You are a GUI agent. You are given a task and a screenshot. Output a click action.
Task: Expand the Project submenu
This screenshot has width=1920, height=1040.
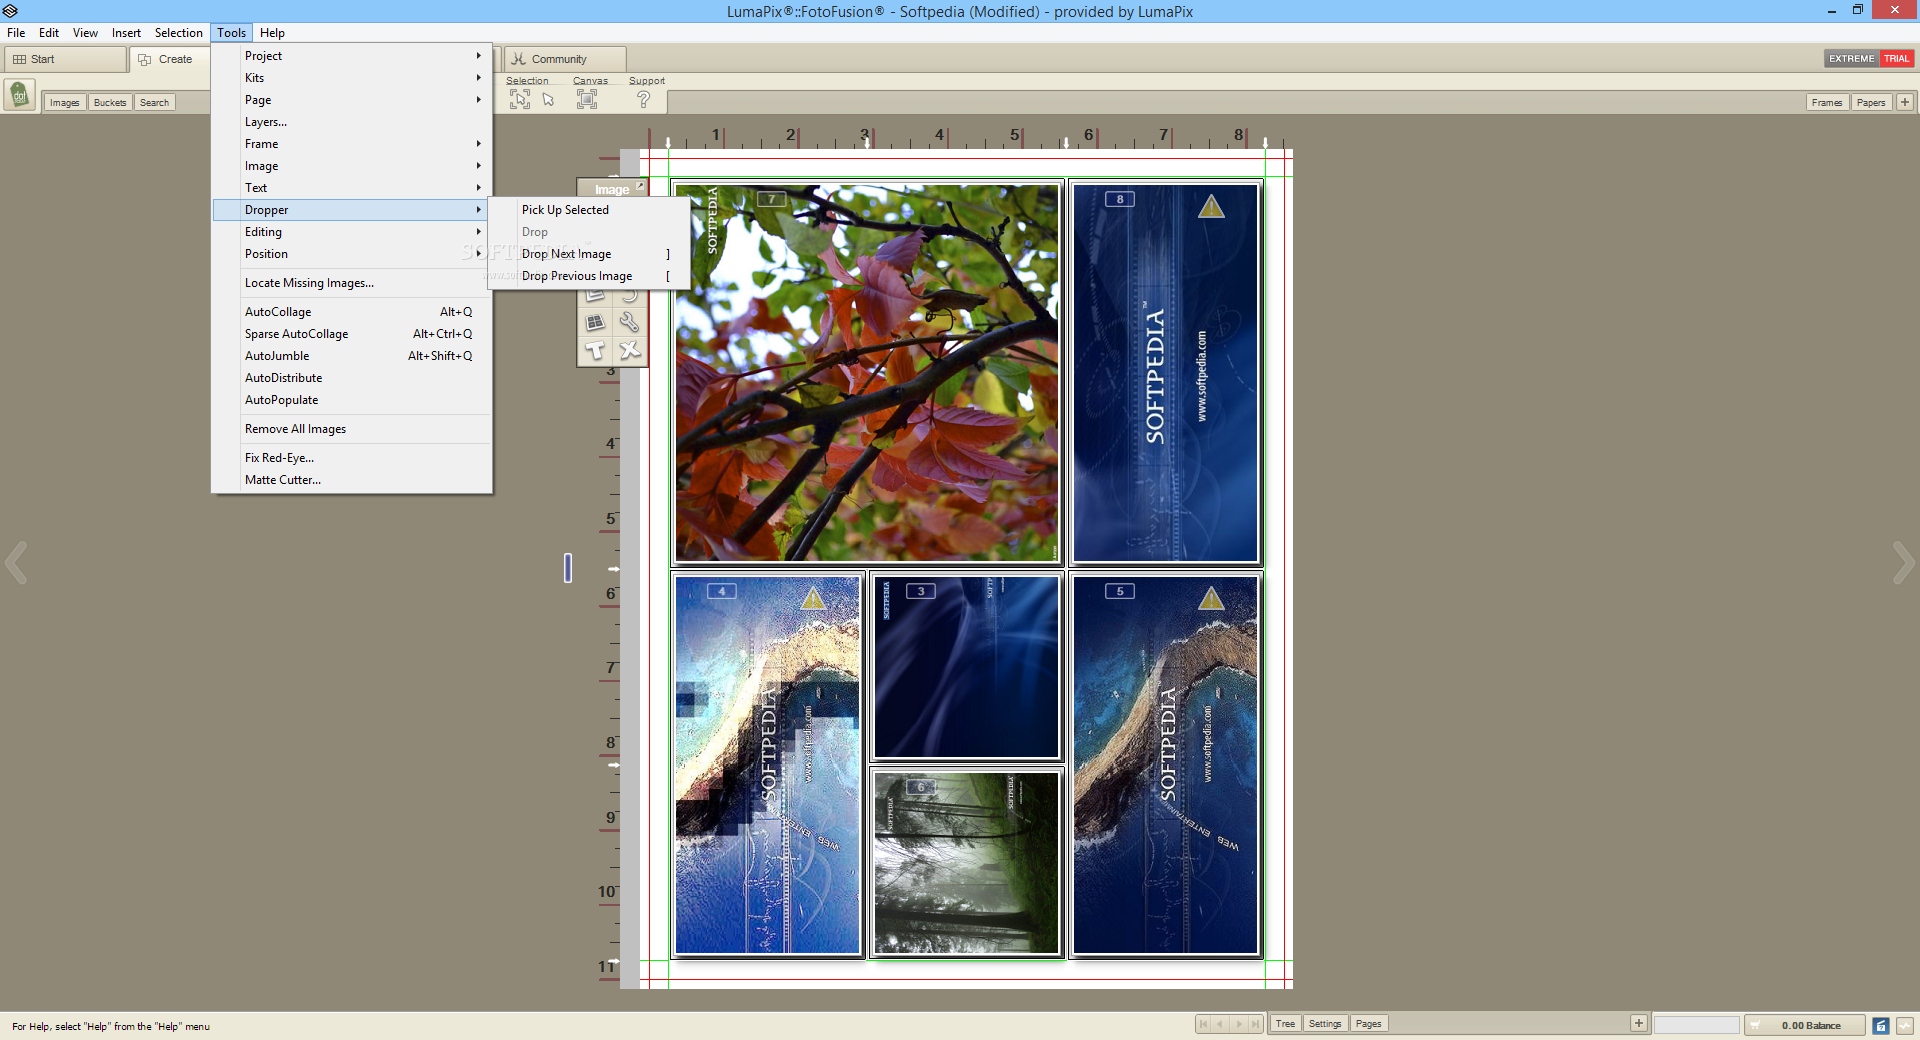[352, 56]
